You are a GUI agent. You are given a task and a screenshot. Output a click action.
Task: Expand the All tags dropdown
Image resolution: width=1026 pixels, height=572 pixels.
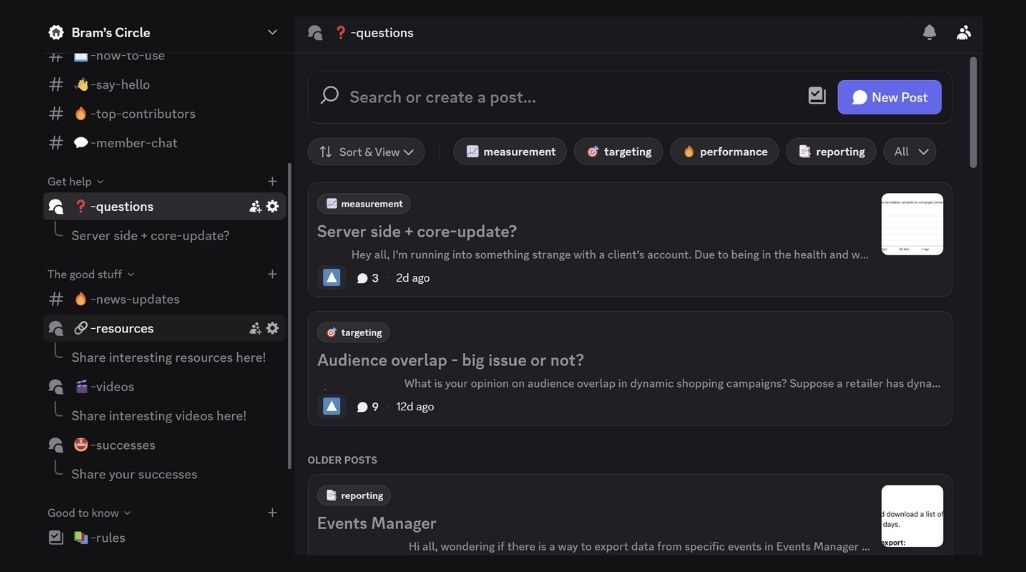tap(910, 152)
